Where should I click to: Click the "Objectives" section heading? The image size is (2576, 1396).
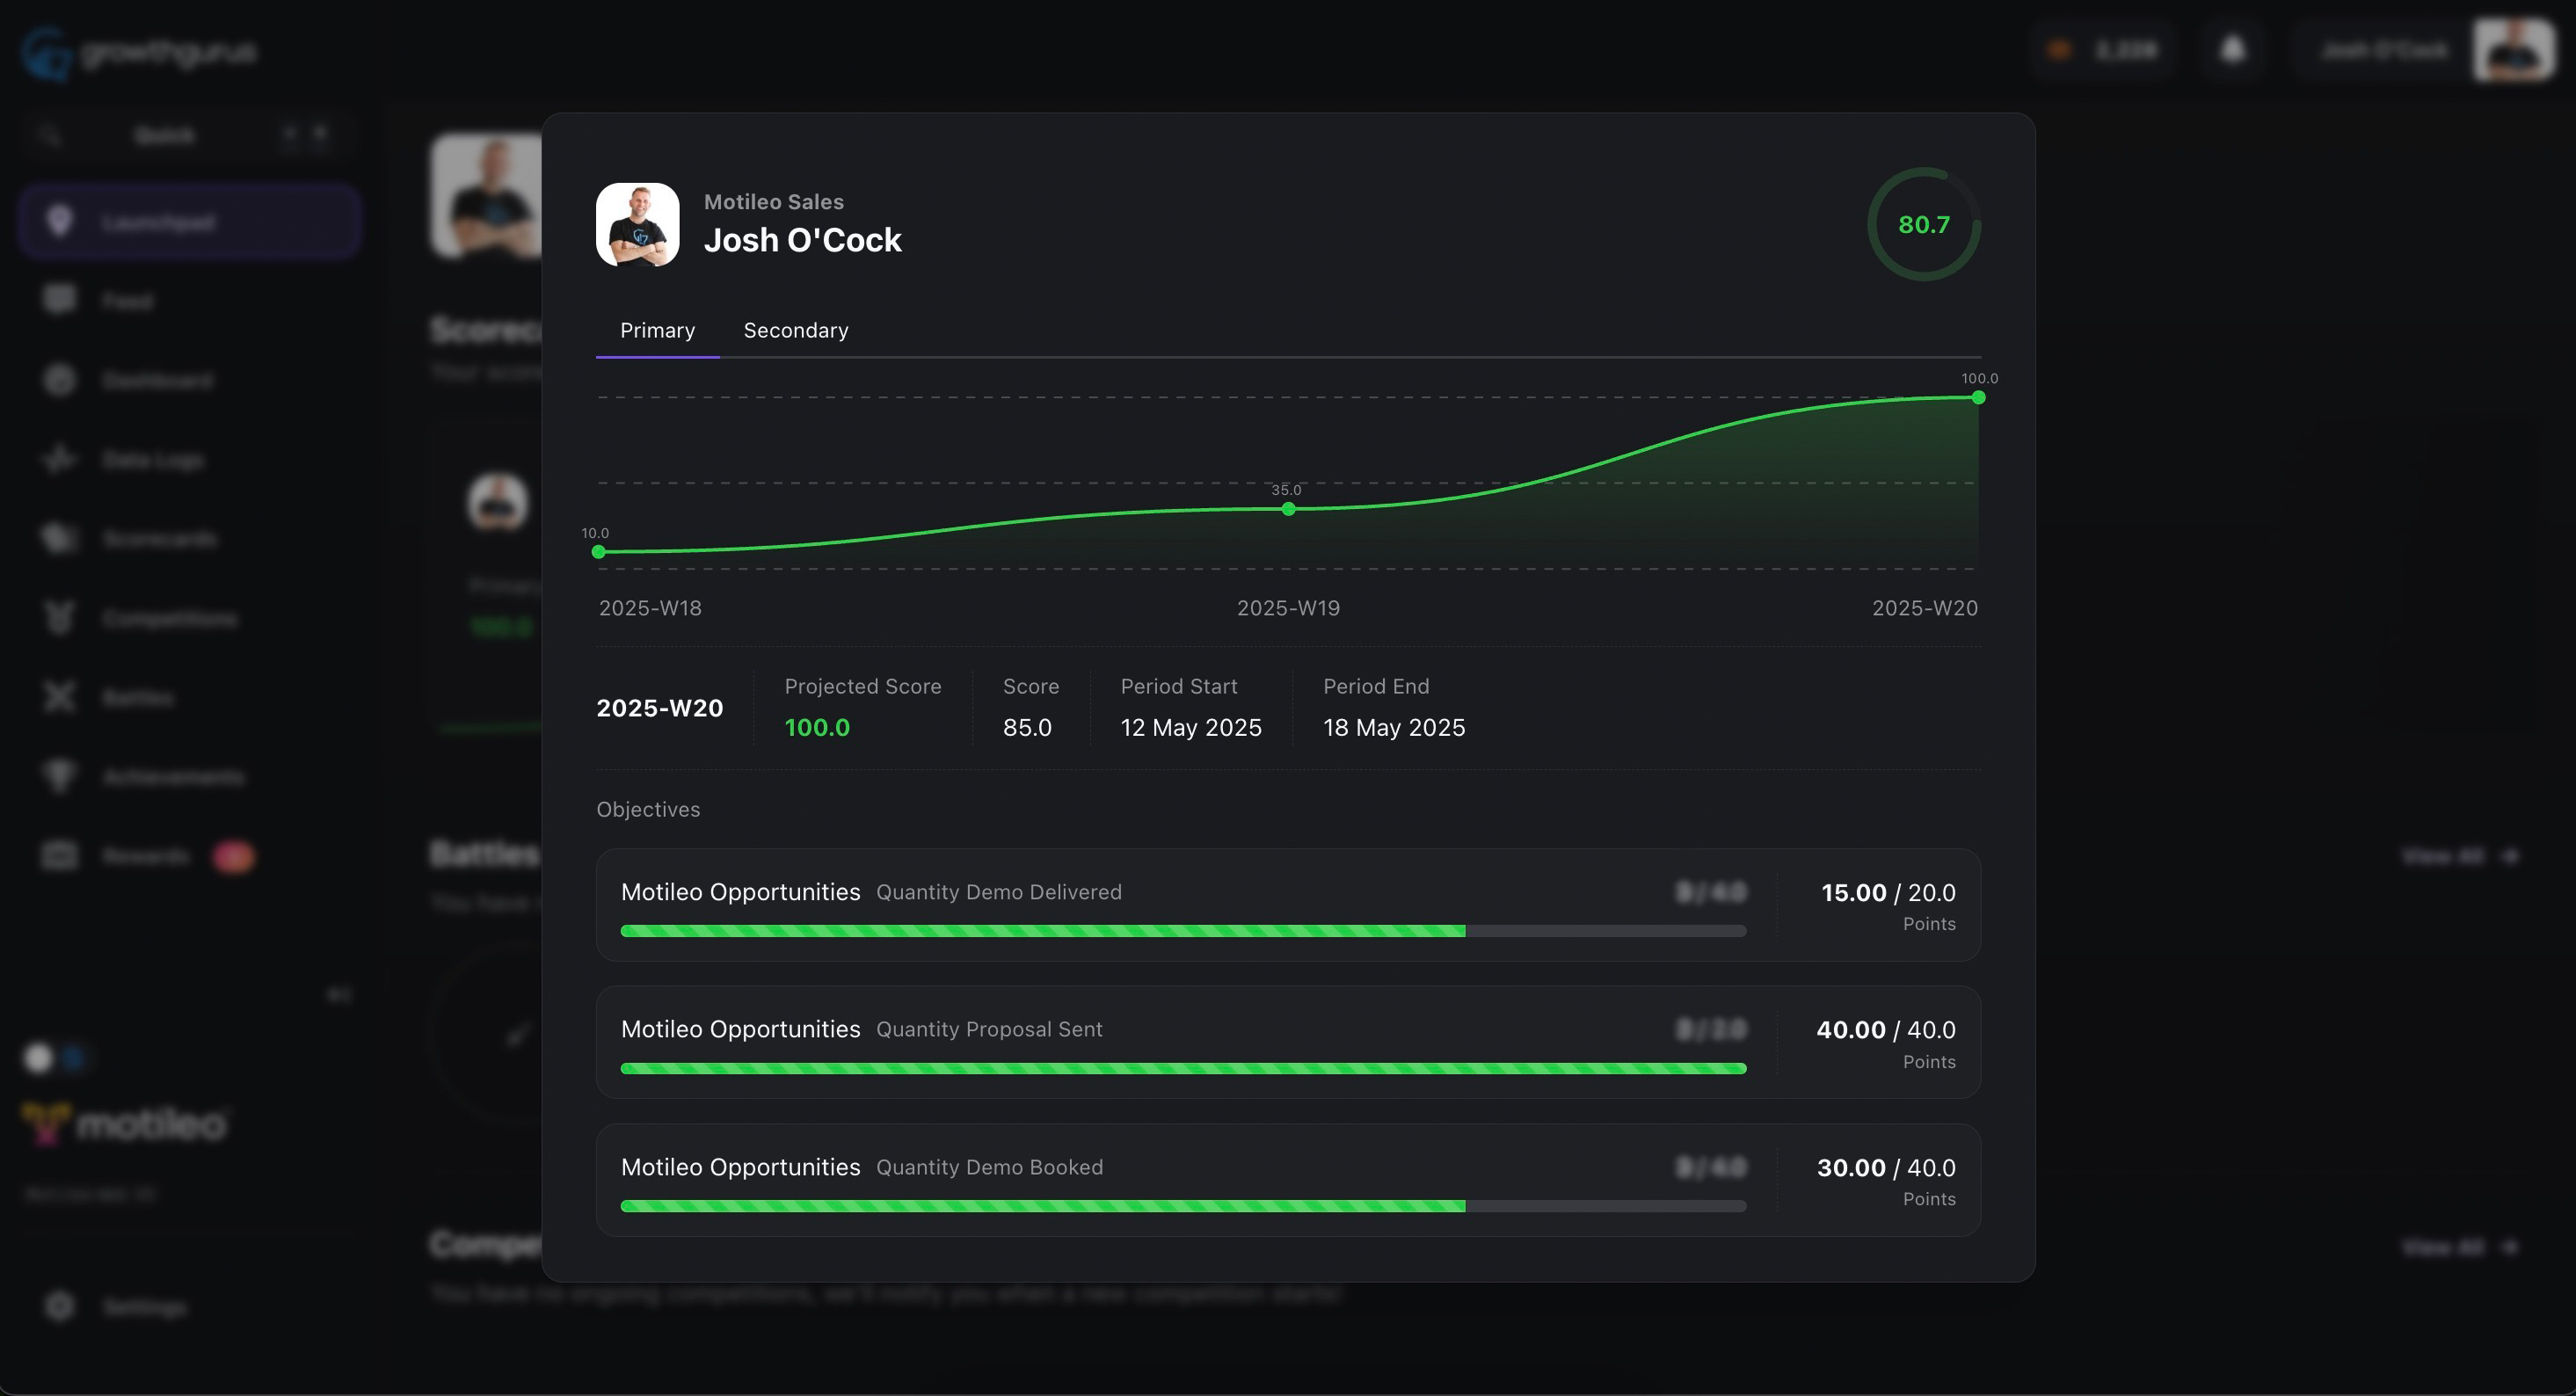(648, 810)
